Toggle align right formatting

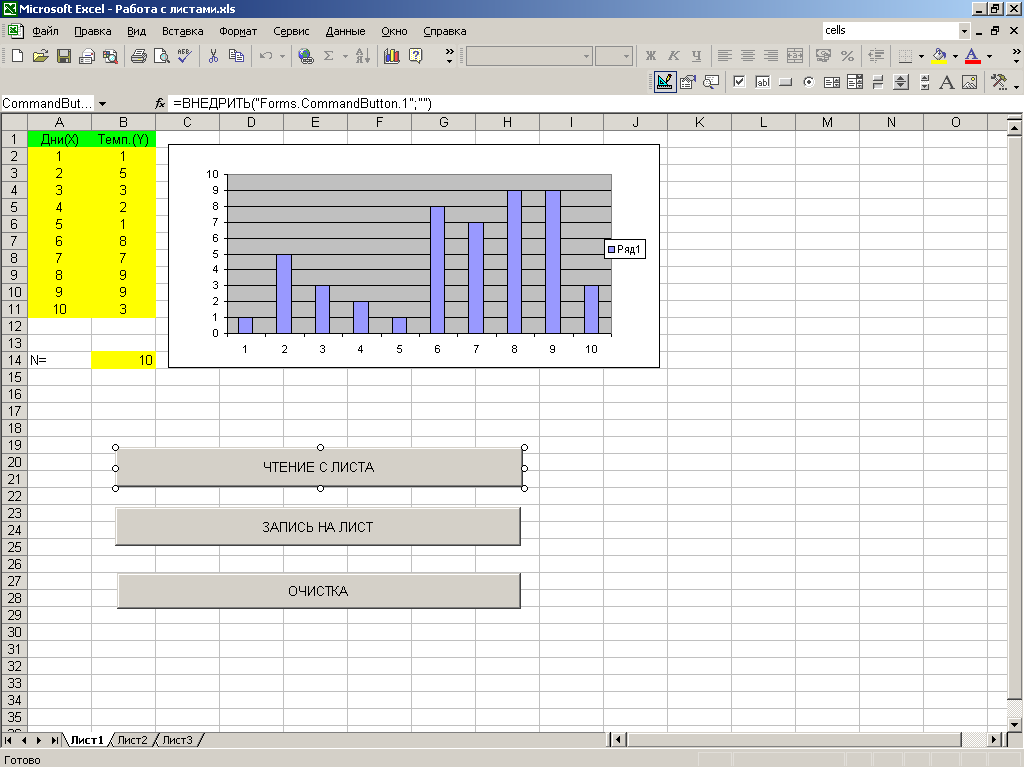point(771,56)
